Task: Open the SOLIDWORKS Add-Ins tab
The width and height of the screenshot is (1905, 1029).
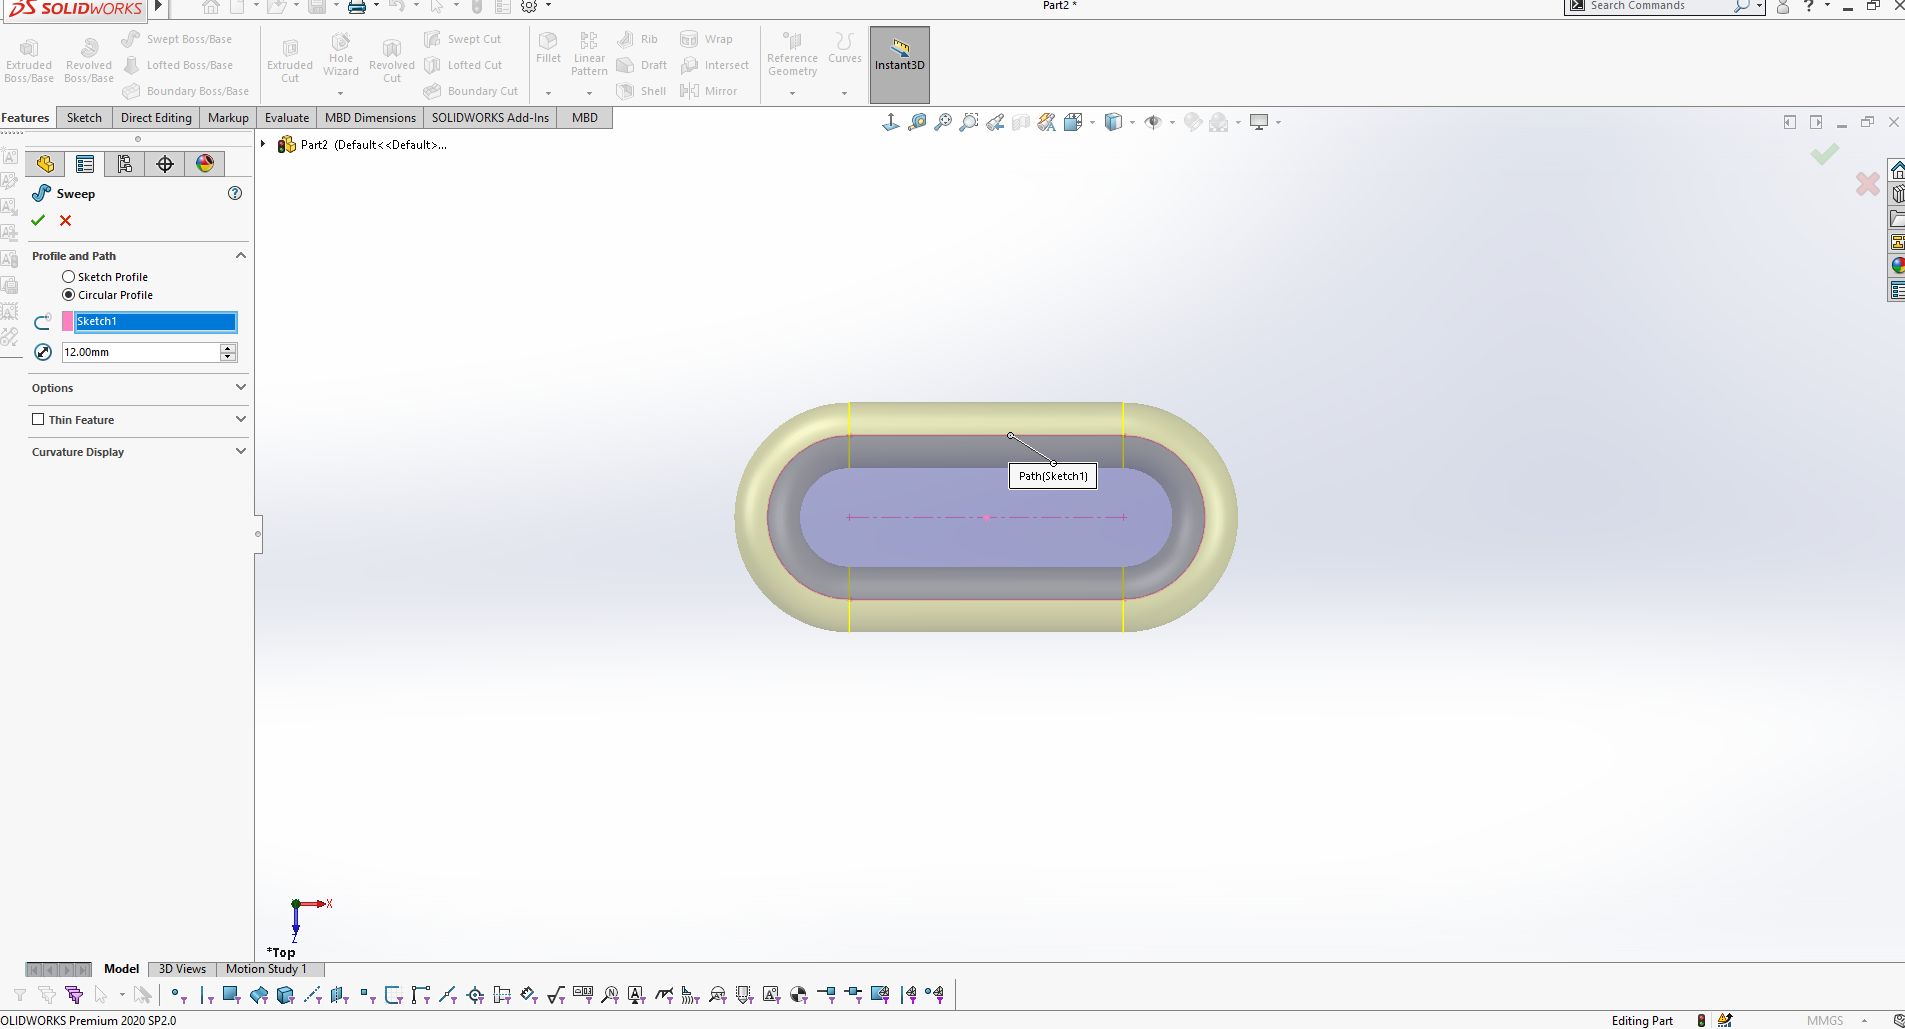Action: pyautogui.click(x=490, y=118)
